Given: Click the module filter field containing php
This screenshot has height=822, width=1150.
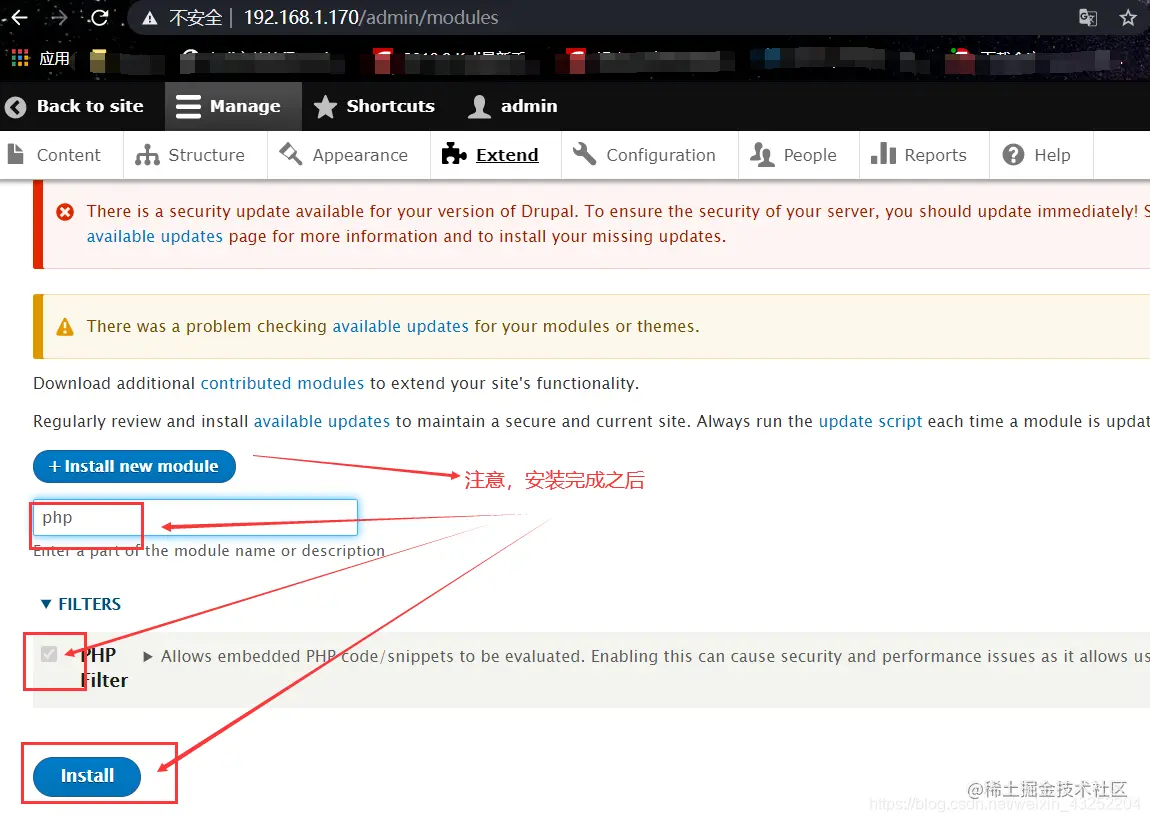Looking at the screenshot, I should pyautogui.click(x=195, y=518).
